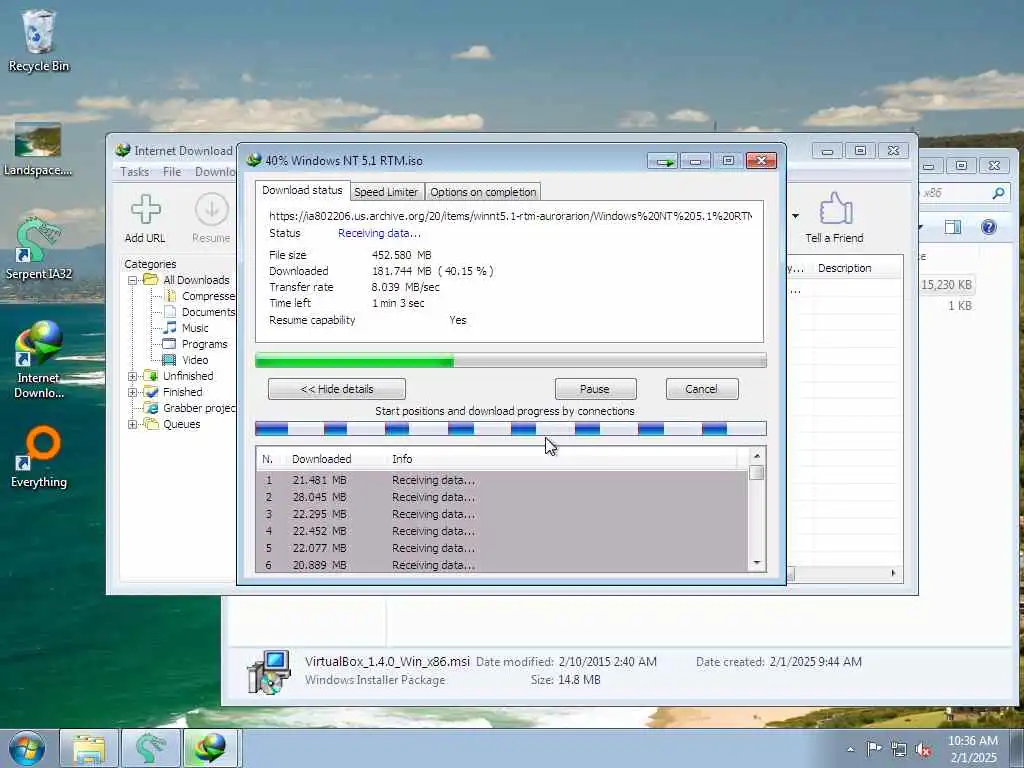The width and height of the screenshot is (1024, 768).
Task: Open the Downloads menu in IDM
Action: 215,172
